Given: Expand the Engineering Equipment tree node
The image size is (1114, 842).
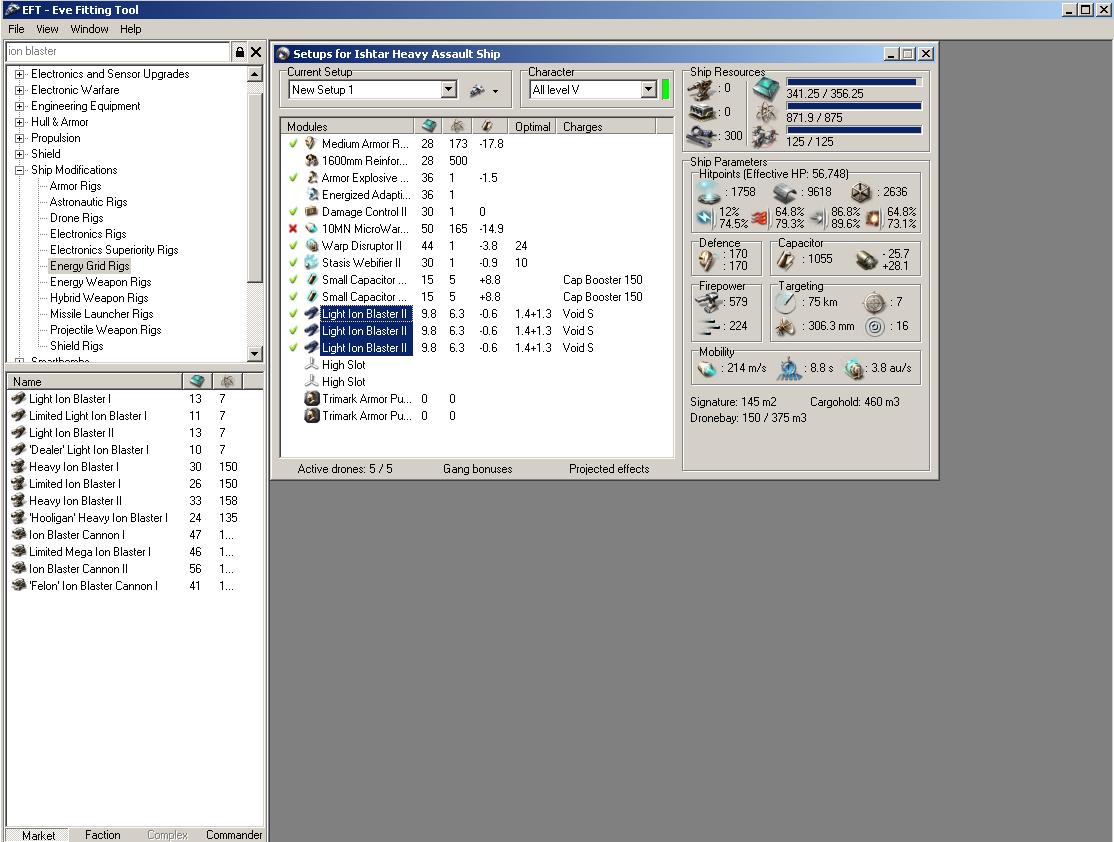Looking at the screenshot, I should pyautogui.click(x=20, y=106).
